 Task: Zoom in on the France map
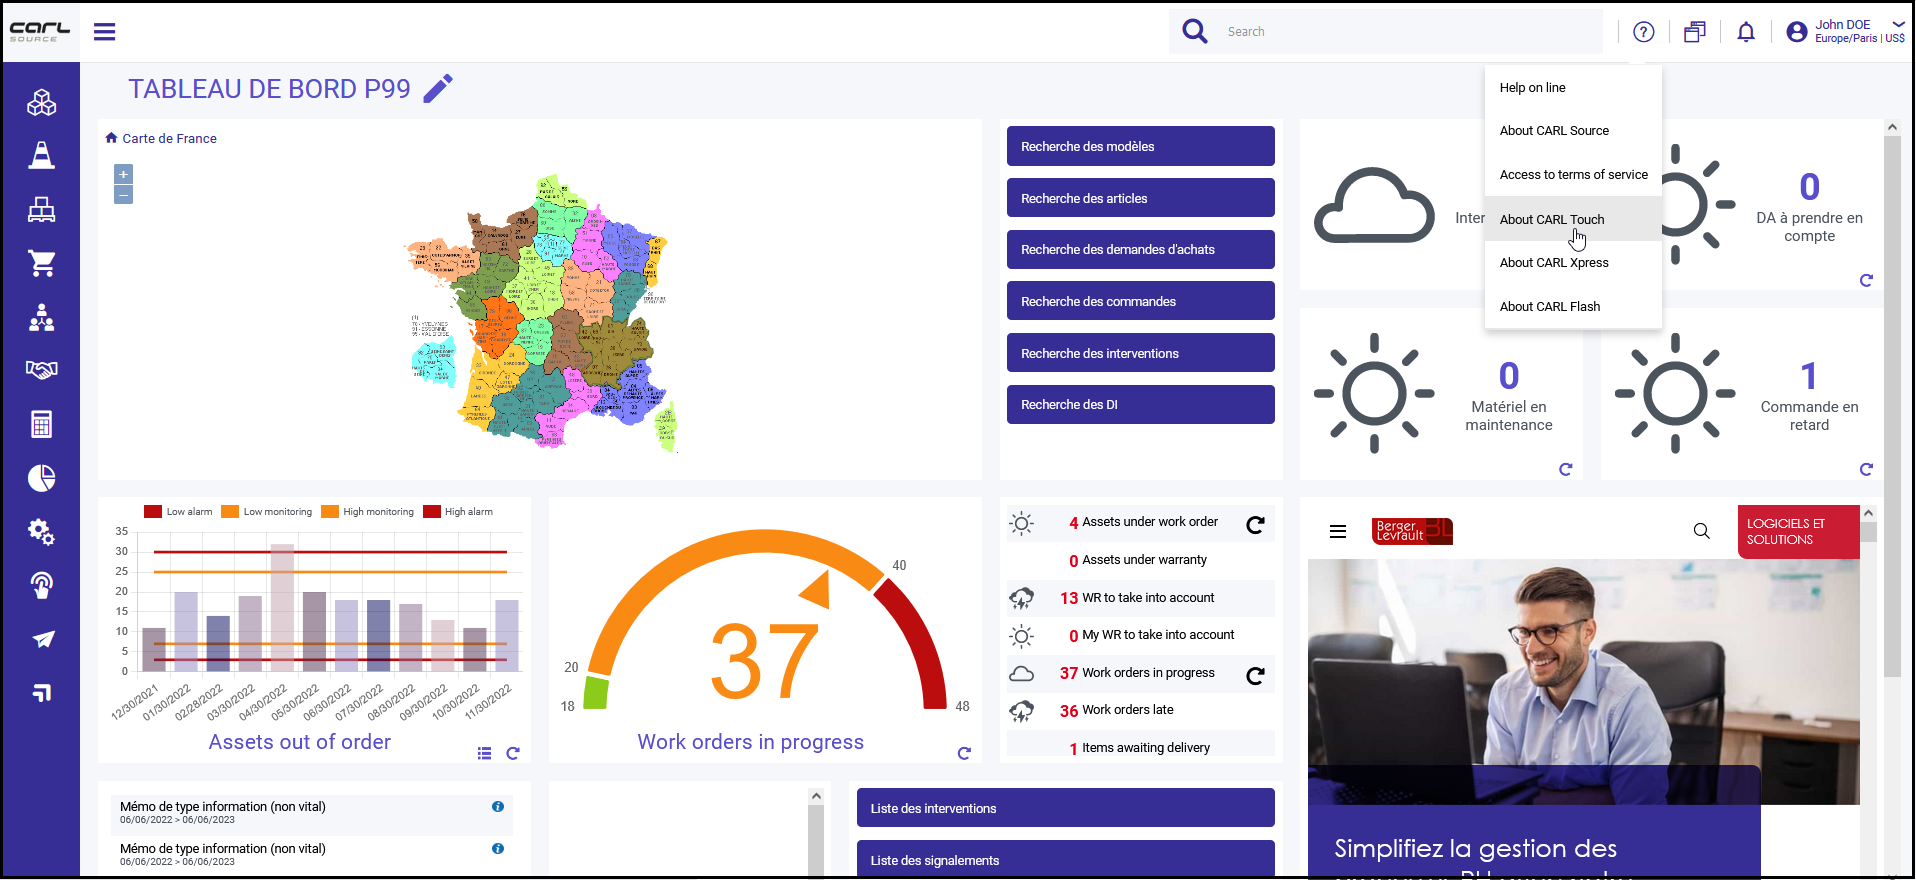(x=124, y=174)
